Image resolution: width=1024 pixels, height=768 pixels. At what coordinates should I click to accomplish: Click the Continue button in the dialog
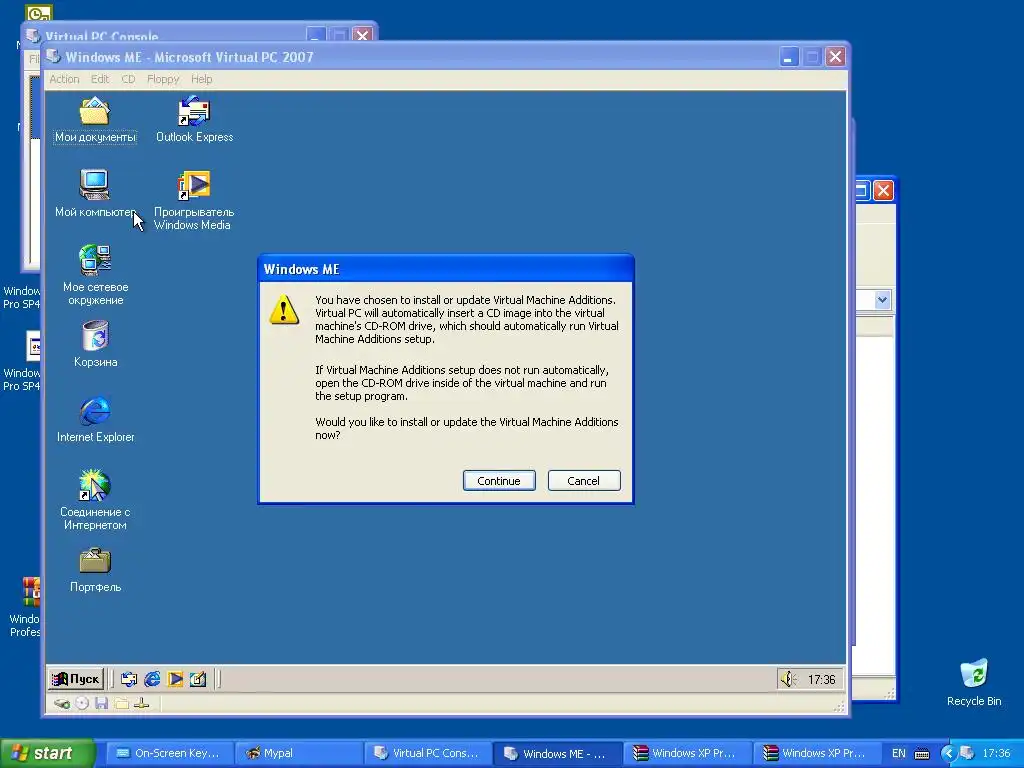pyautogui.click(x=499, y=481)
